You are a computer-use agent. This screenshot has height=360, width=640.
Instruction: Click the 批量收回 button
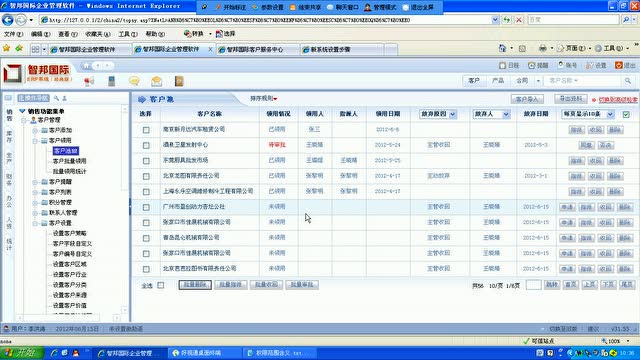(x=266, y=284)
